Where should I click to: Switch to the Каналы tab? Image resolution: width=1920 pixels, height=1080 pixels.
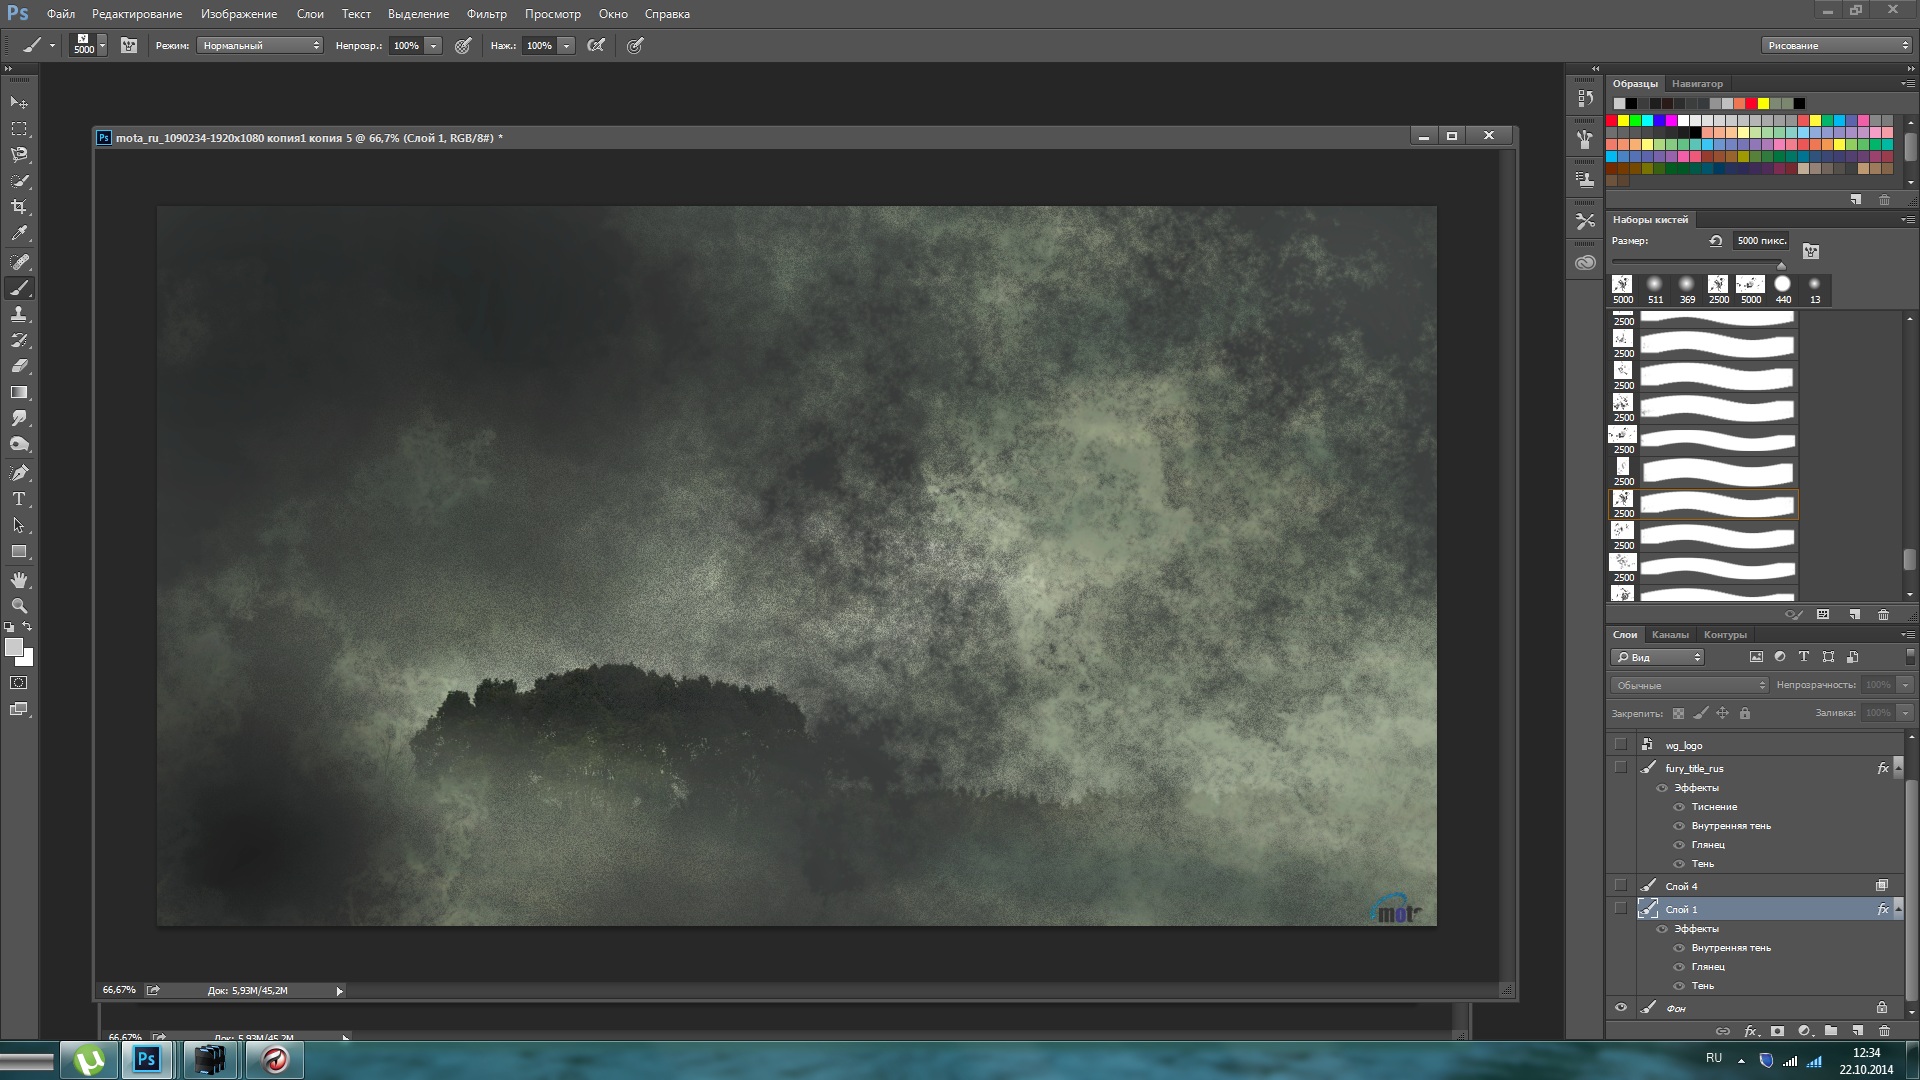point(1670,635)
